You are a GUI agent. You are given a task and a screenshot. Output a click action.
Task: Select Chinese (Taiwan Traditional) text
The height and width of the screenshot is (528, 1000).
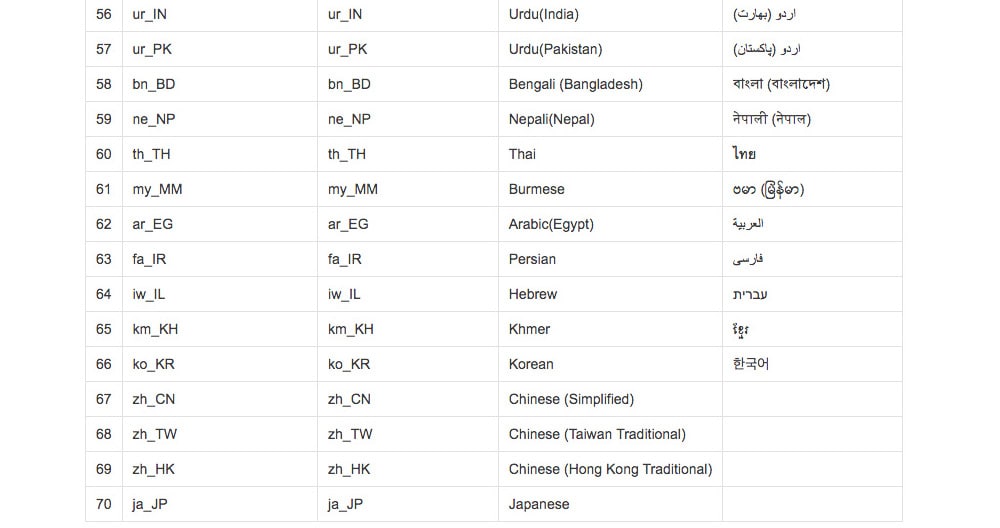(x=597, y=434)
